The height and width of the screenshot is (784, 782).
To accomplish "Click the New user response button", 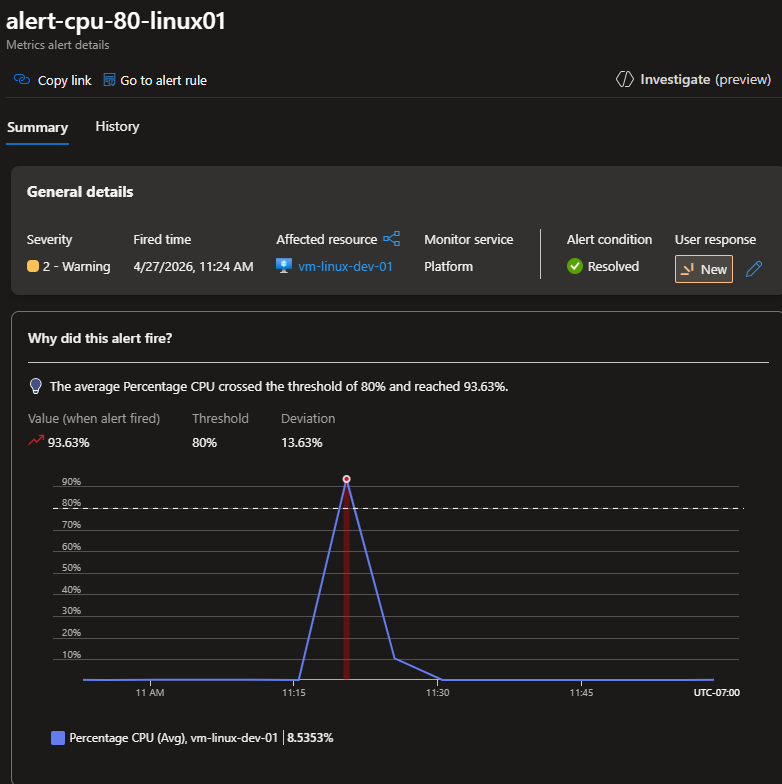I will [x=704, y=269].
